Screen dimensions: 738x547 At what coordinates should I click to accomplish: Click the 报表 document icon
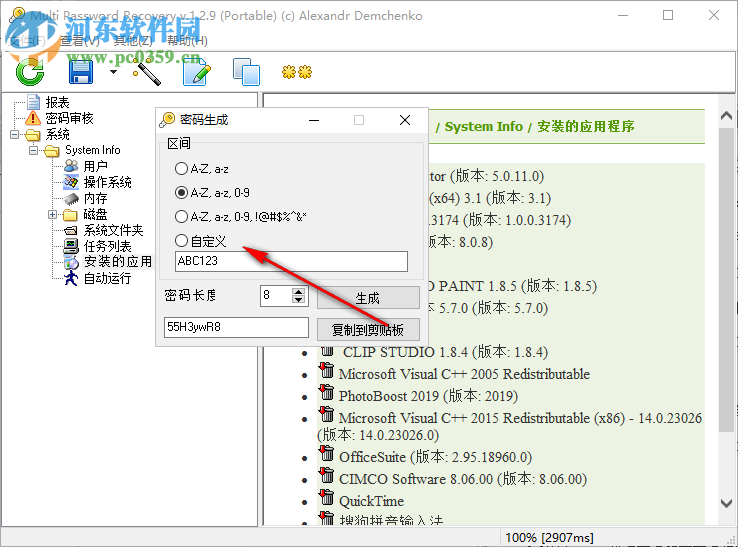pyautogui.click(x=33, y=102)
